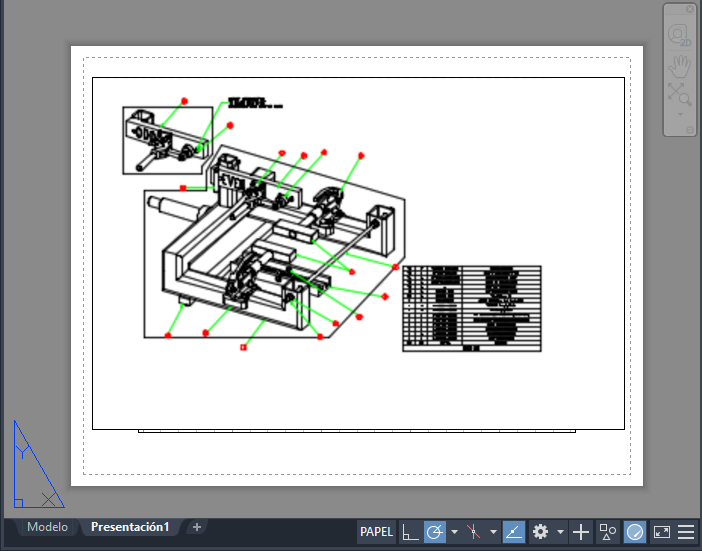Click the workspace switching gear icon
This screenshot has height=551, width=702.
(540, 532)
